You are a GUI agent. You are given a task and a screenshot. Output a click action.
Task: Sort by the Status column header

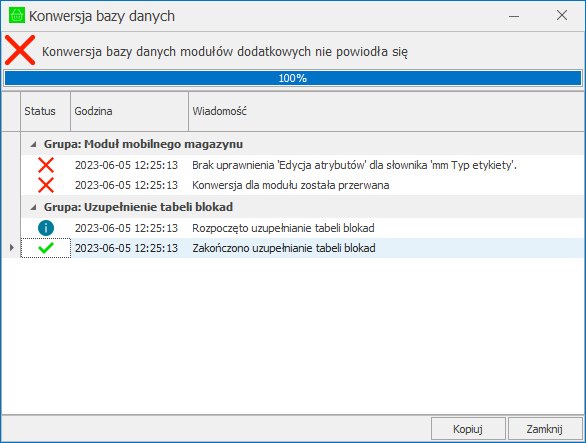coord(46,111)
